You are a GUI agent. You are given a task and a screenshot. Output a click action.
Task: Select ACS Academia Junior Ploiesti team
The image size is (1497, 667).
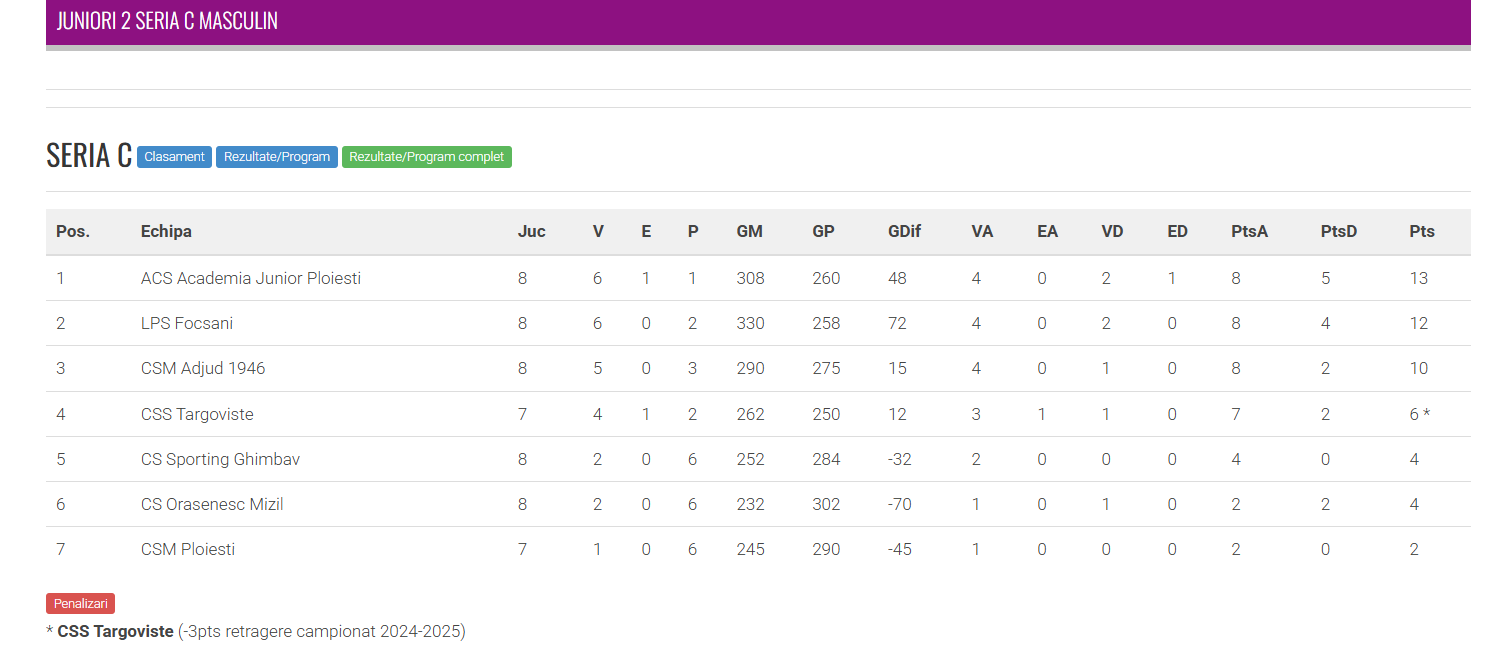250,278
